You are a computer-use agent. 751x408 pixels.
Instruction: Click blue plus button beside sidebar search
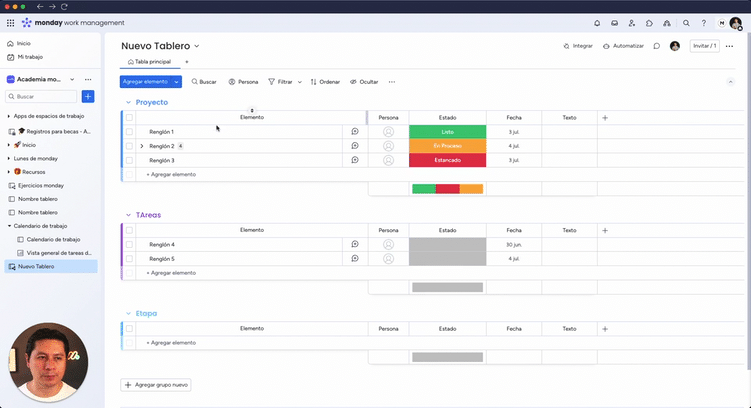(x=88, y=96)
